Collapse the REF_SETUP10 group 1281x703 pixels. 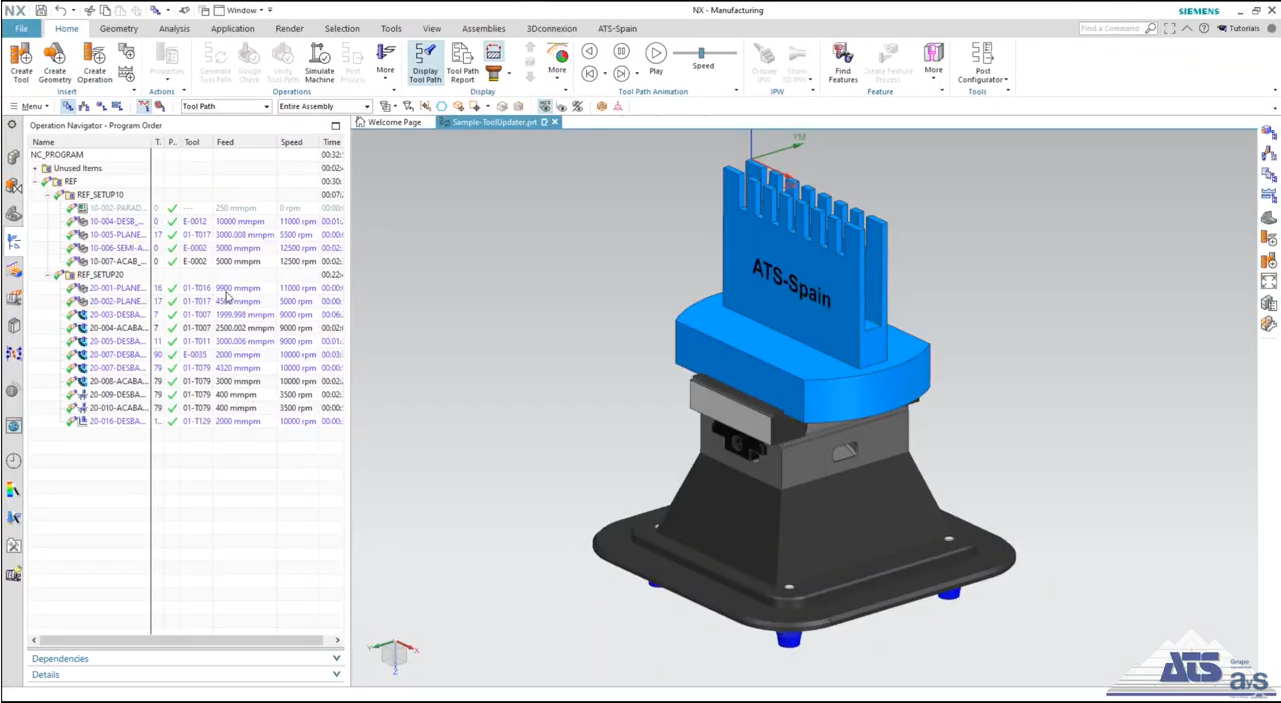(x=46, y=194)
